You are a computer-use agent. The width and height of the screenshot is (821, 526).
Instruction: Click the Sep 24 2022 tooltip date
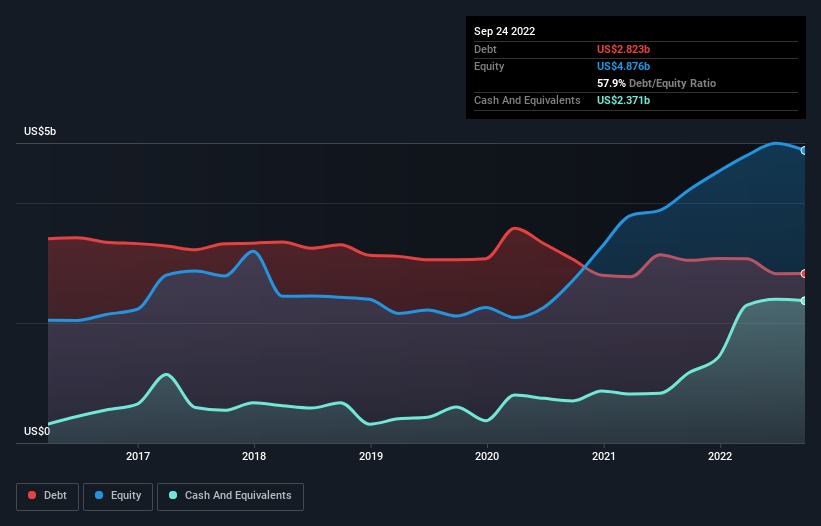(505, 31)
